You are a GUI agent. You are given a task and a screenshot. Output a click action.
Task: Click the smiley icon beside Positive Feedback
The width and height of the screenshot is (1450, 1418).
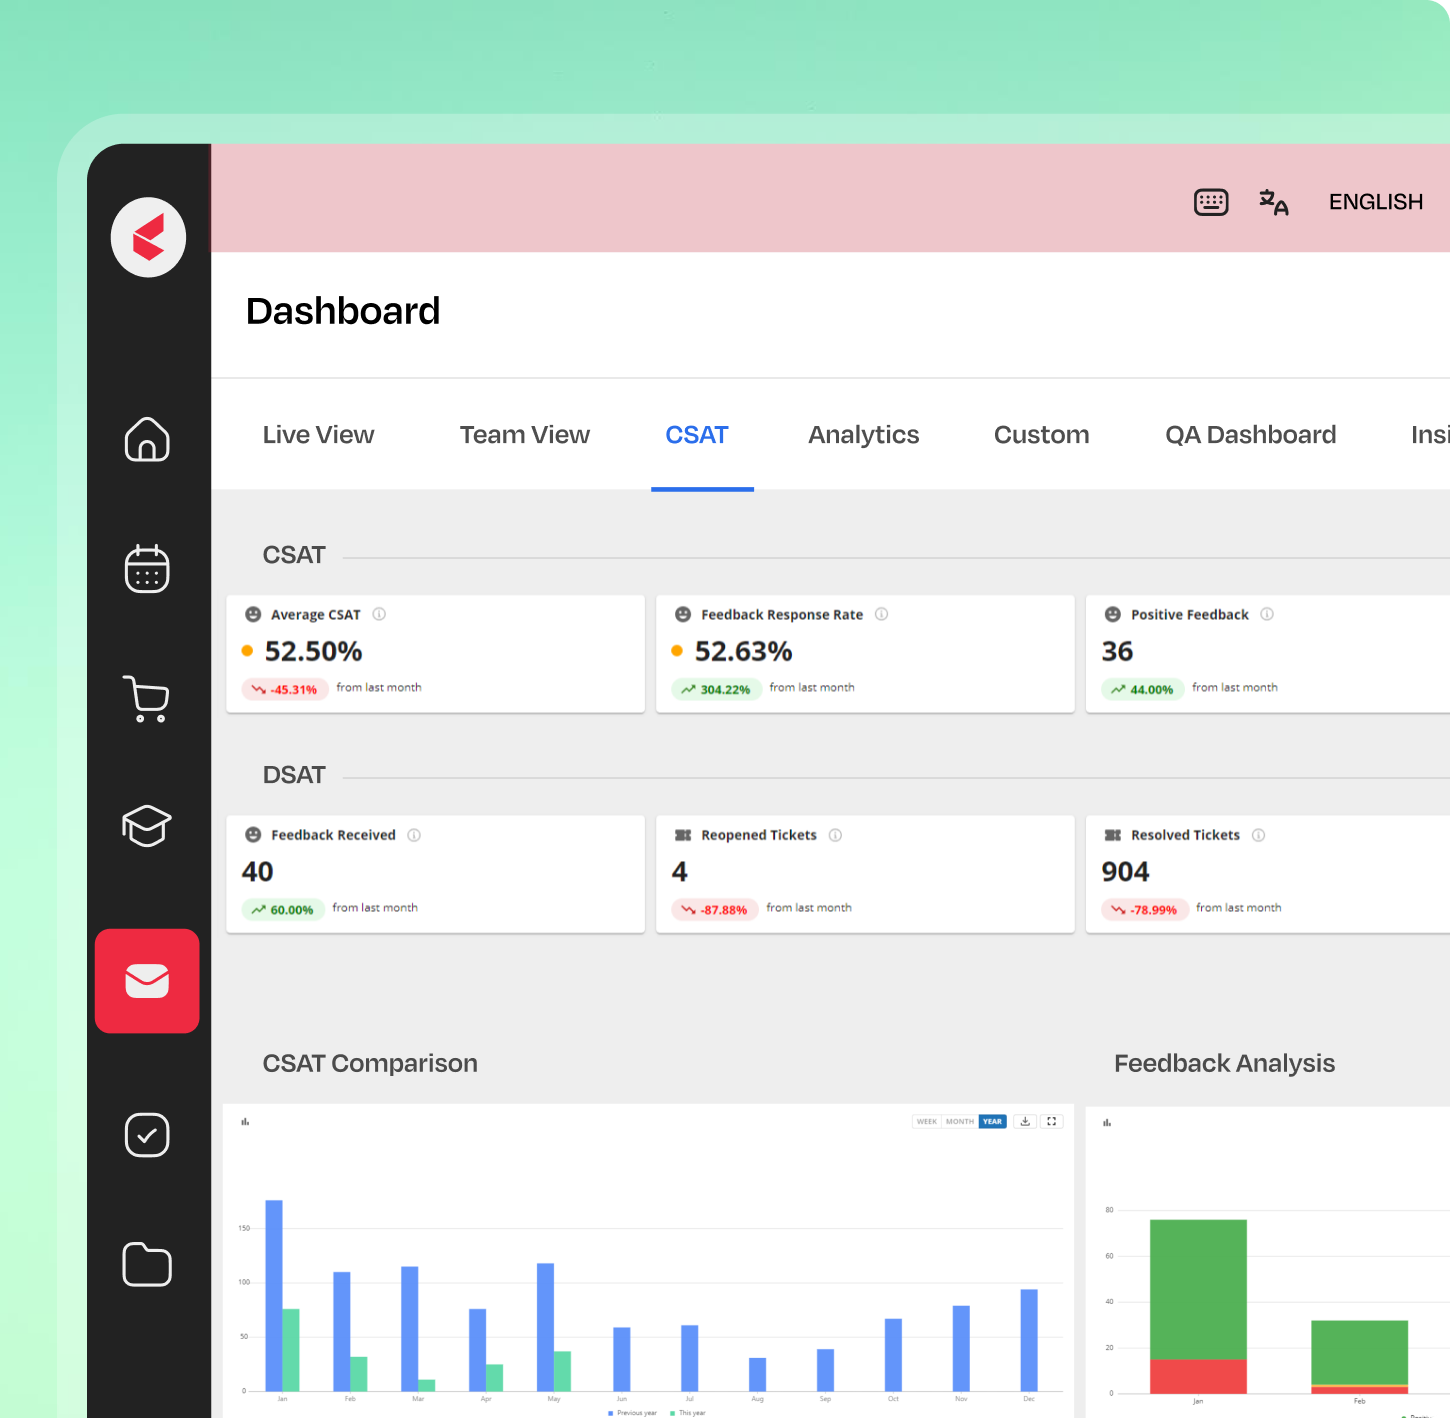(1112, 614)
